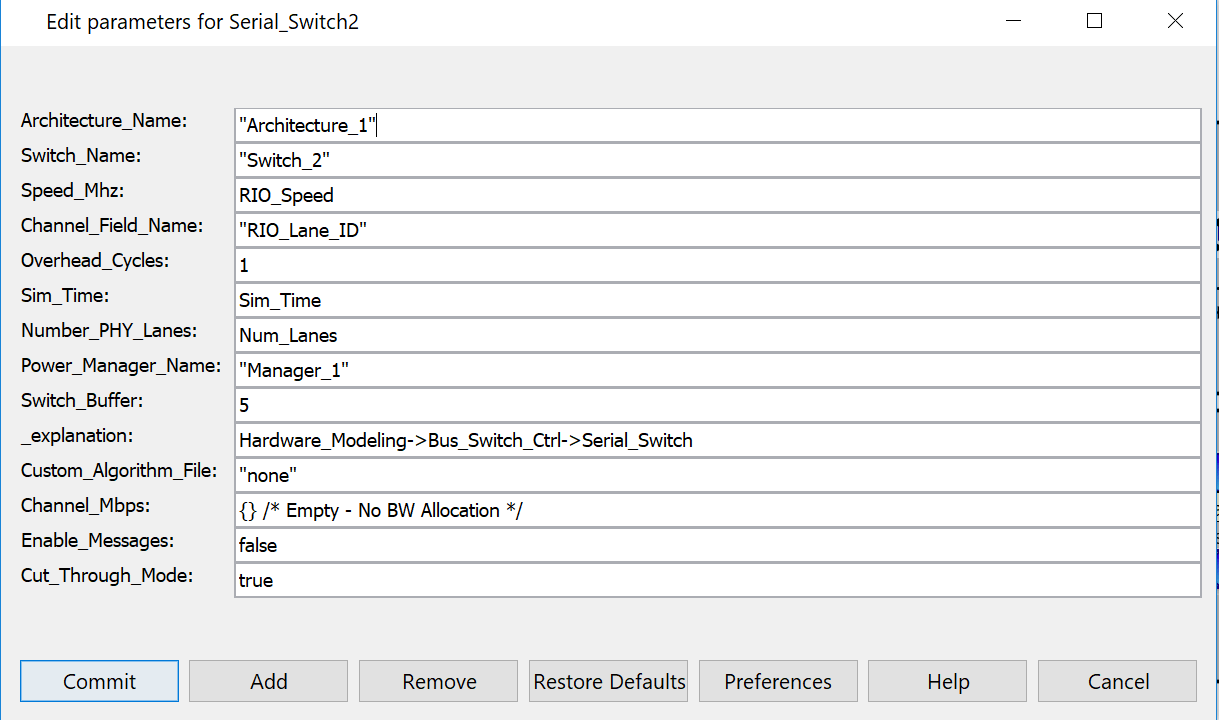Restore Defaults for parameters
1219x720 pixels.
(609, 681)
